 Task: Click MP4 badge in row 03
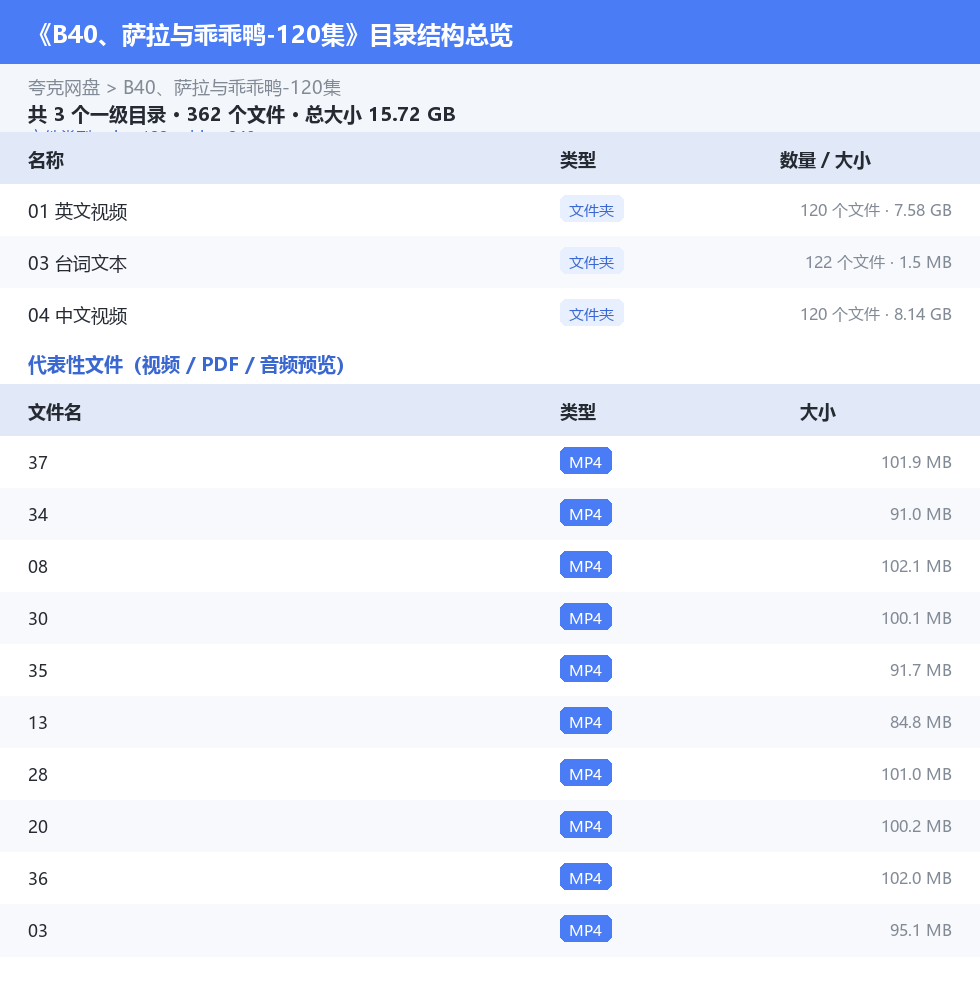pos(585,929)
